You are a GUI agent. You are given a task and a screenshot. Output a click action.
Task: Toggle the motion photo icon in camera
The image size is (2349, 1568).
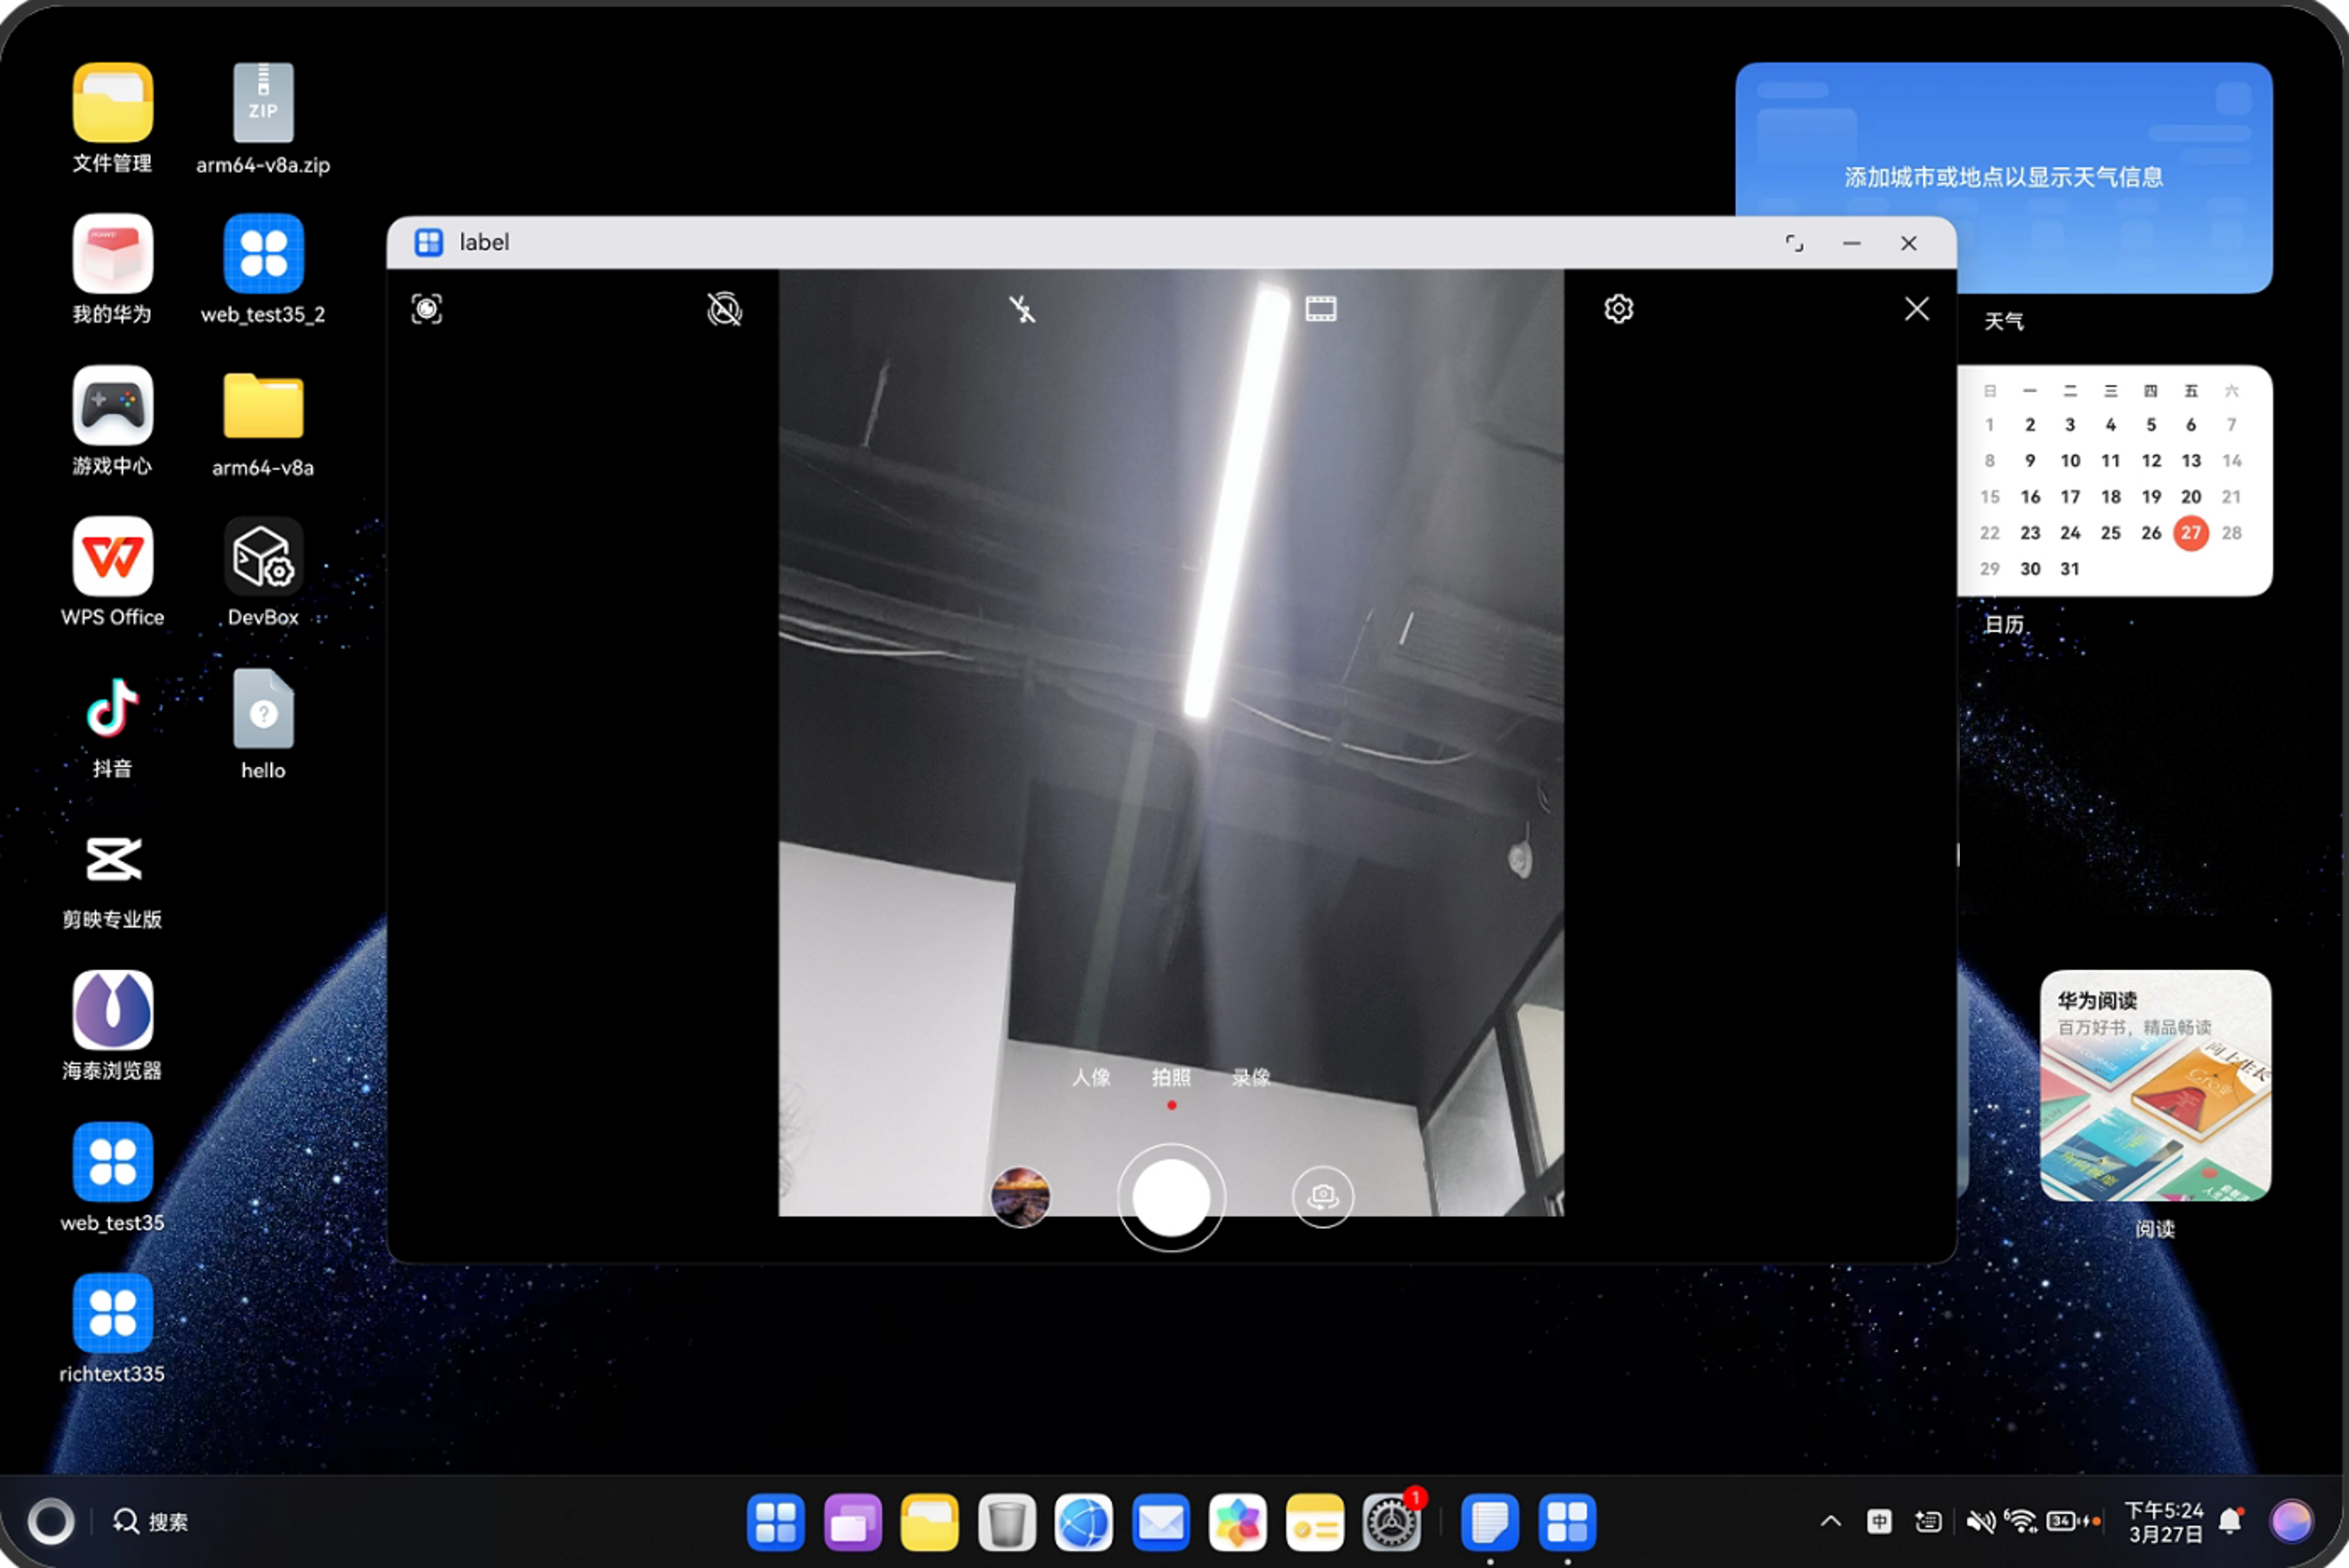coord(724,309)
